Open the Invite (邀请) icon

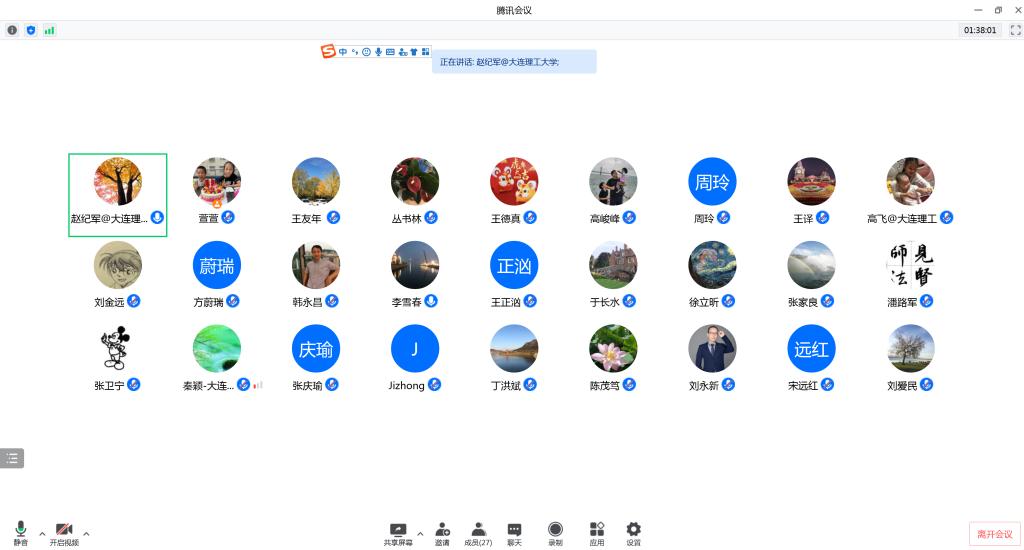pyautogui.click(x=442, y=532)
